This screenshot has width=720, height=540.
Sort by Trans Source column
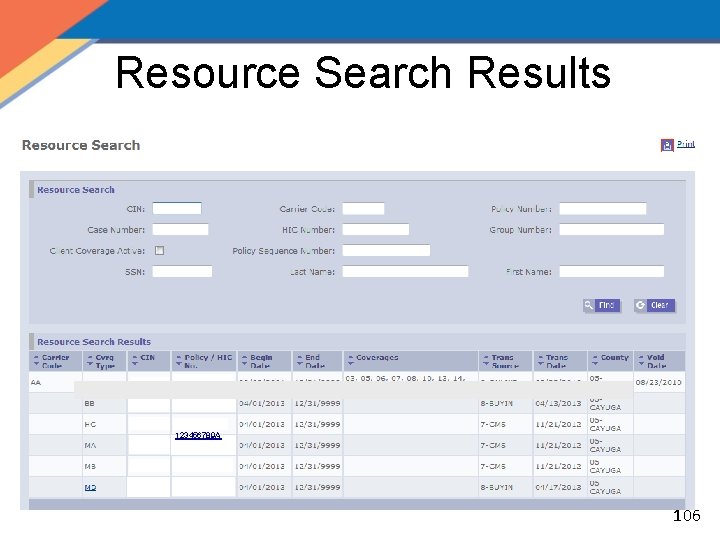point(505,361)
